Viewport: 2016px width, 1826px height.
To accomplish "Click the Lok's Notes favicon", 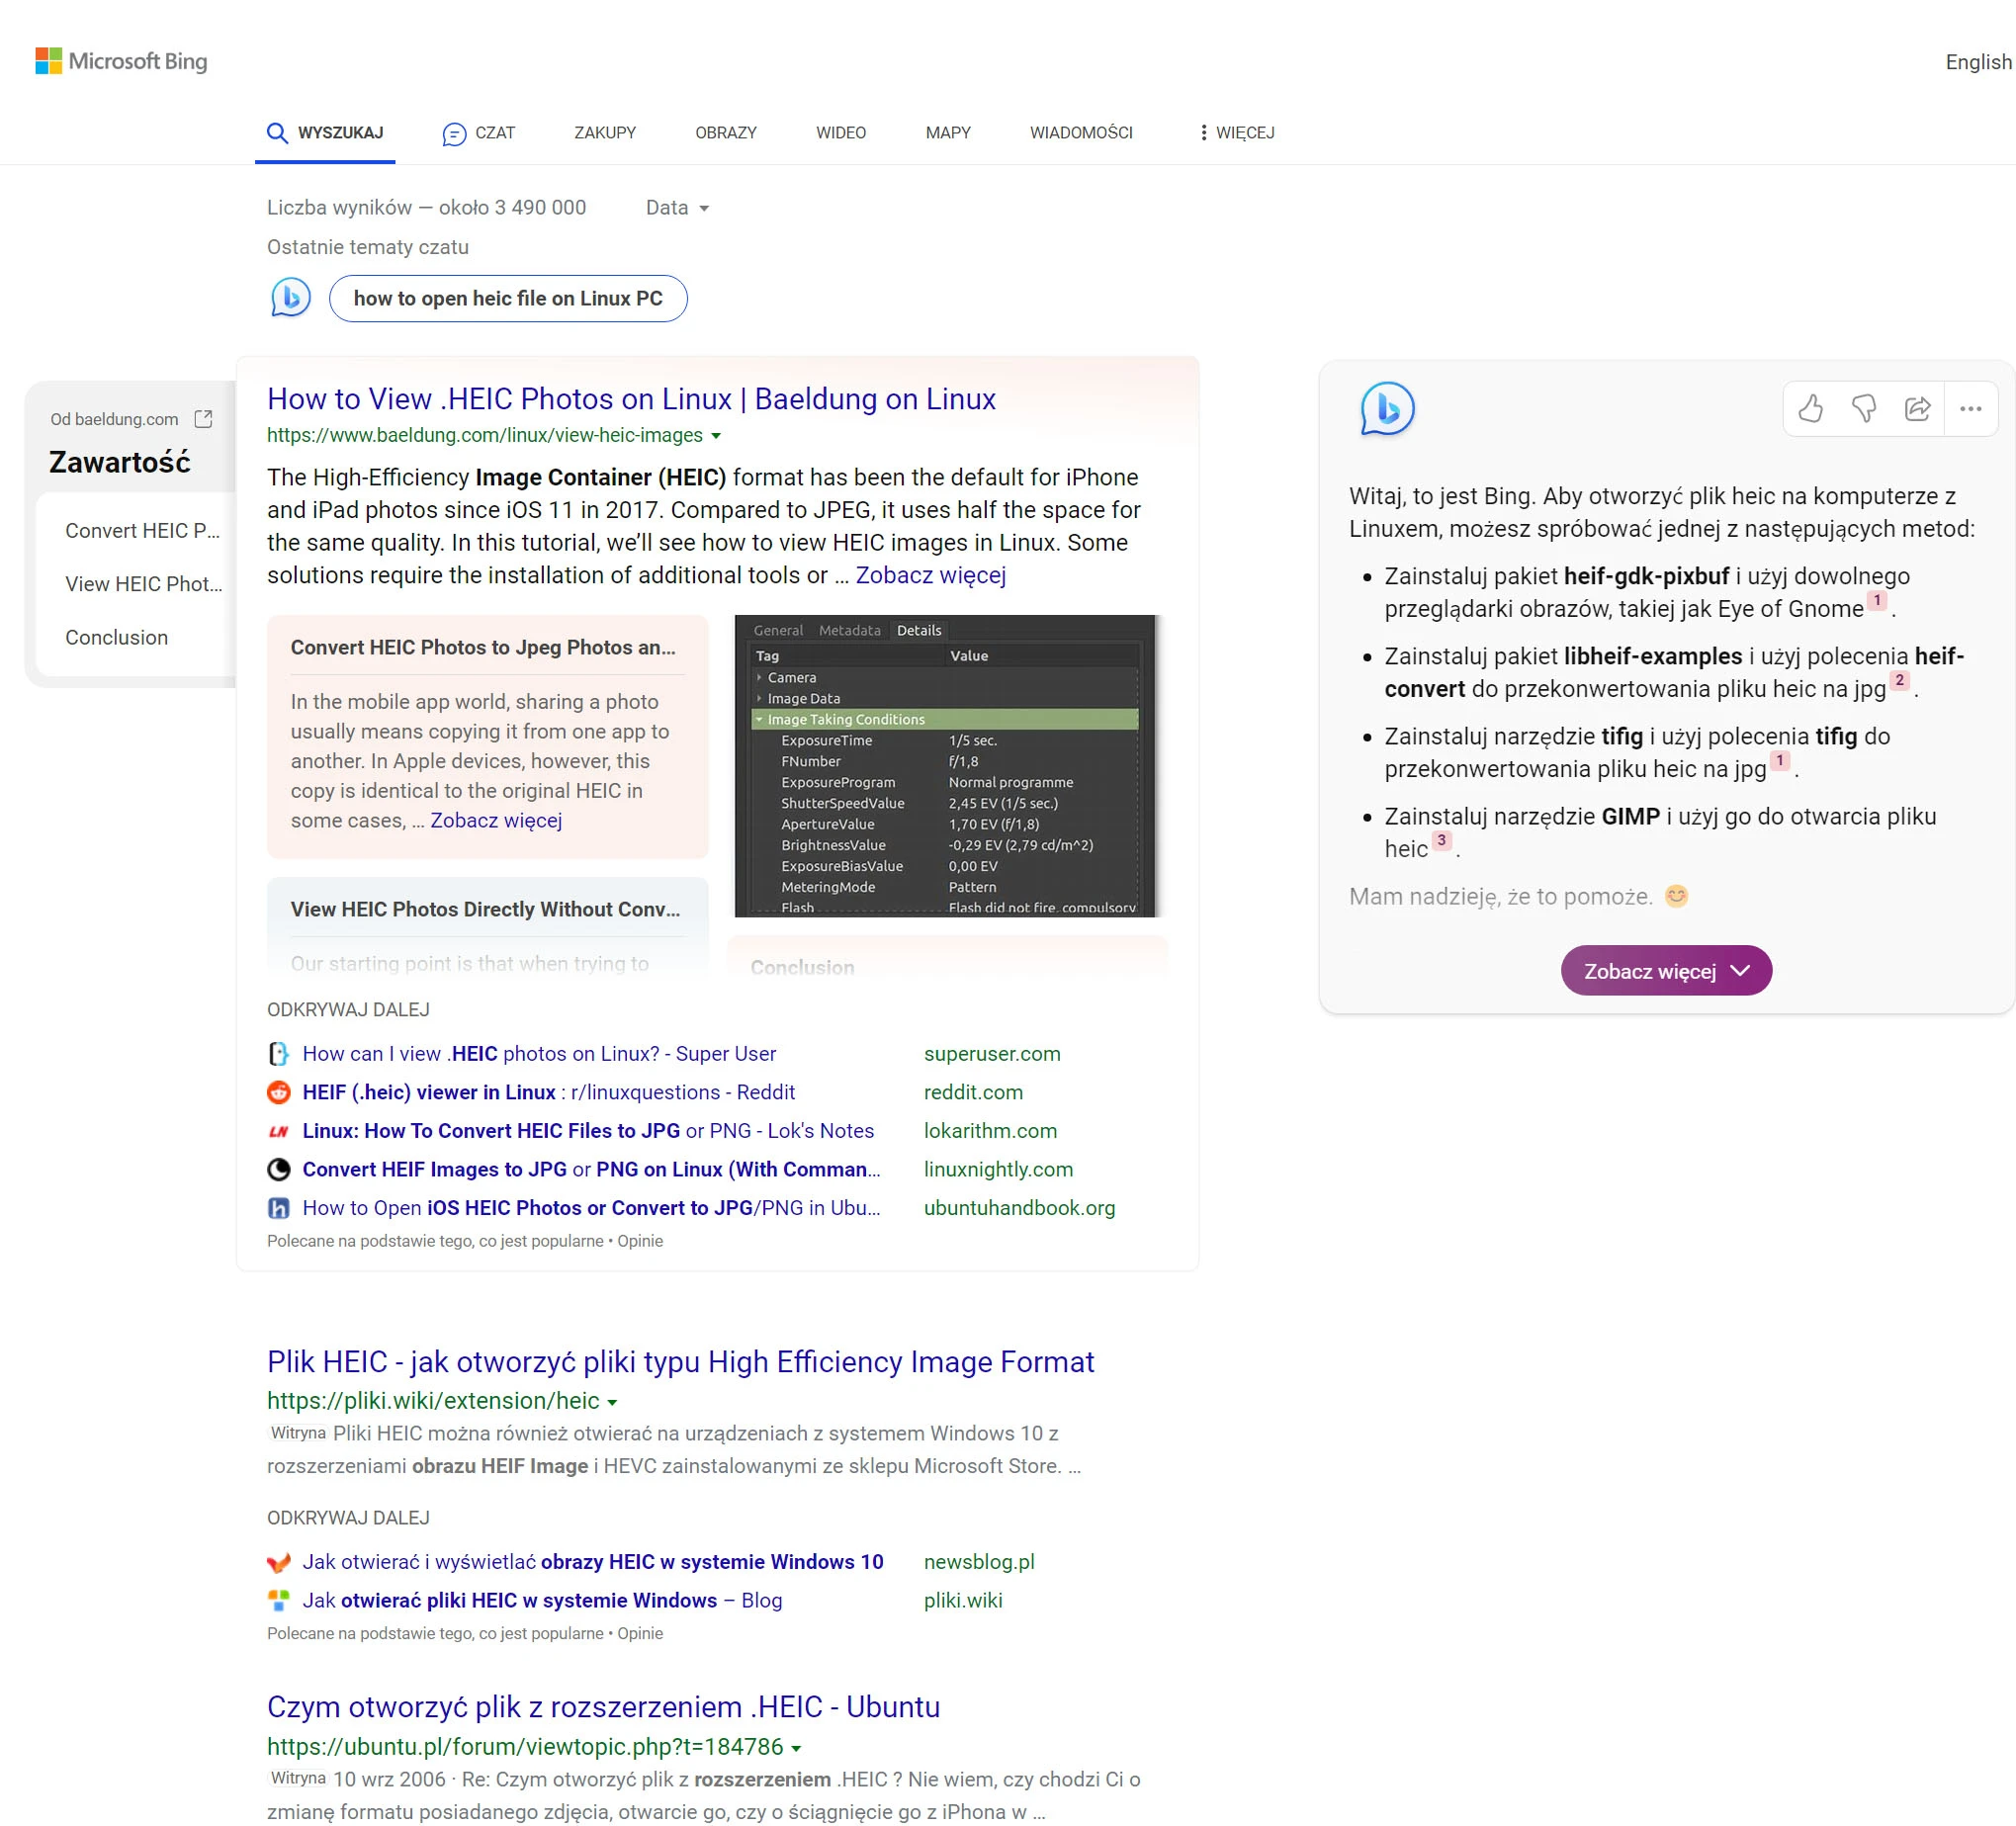I will point(279,1131).
